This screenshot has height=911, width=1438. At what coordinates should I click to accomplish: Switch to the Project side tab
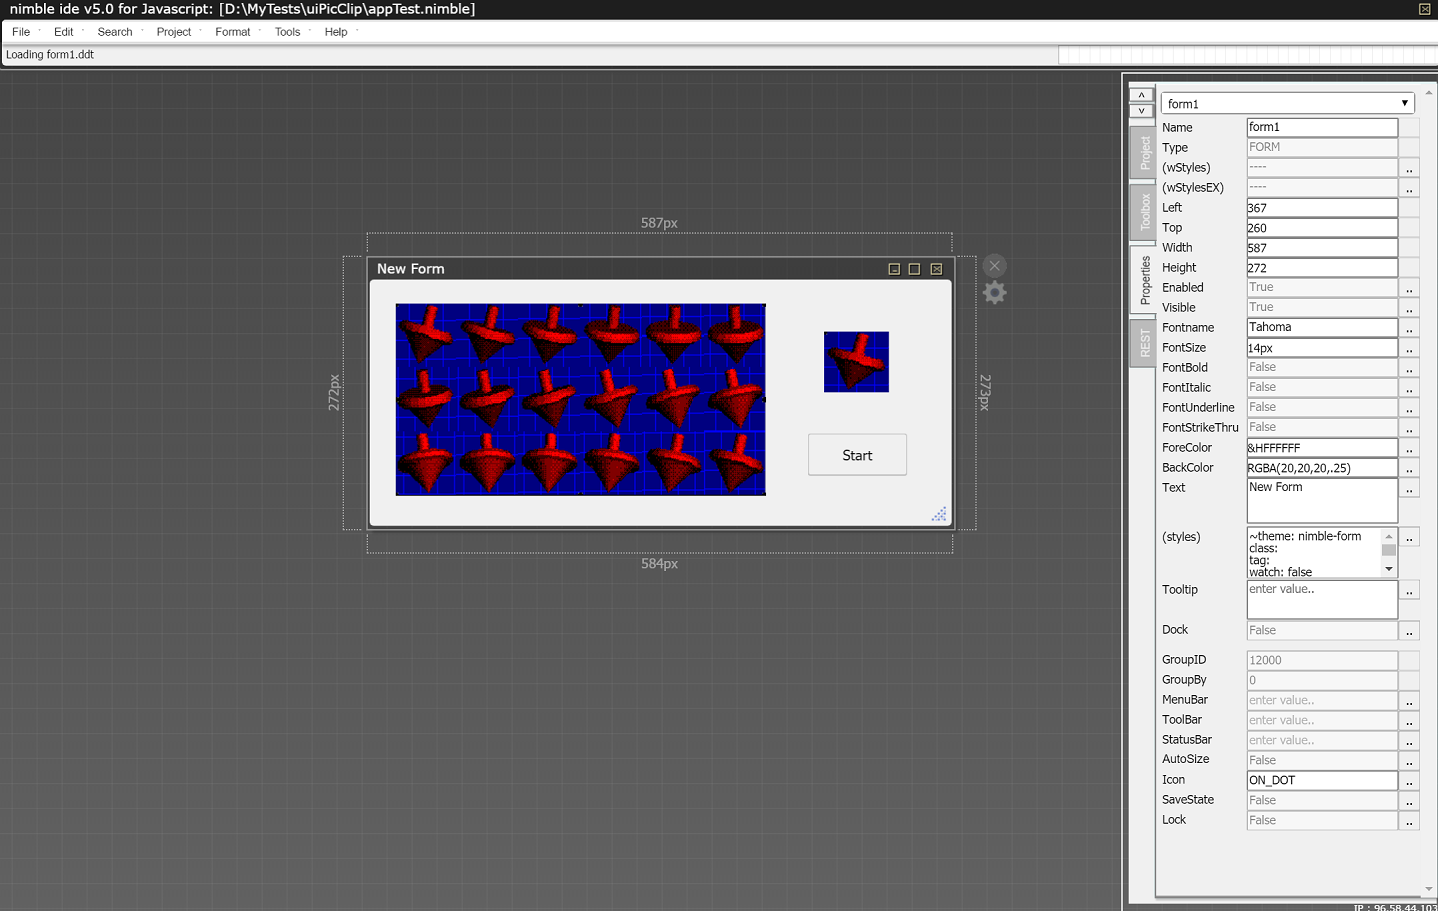click(x=1143, y=153)
